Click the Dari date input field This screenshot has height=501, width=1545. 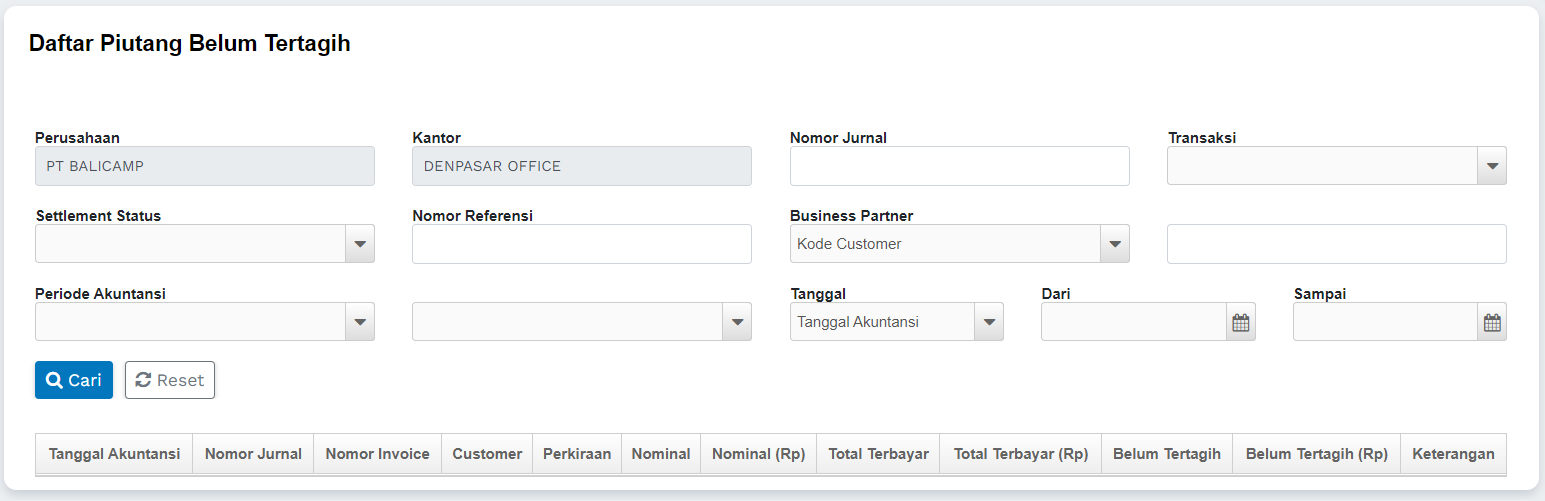click(x=1134, y=322)
